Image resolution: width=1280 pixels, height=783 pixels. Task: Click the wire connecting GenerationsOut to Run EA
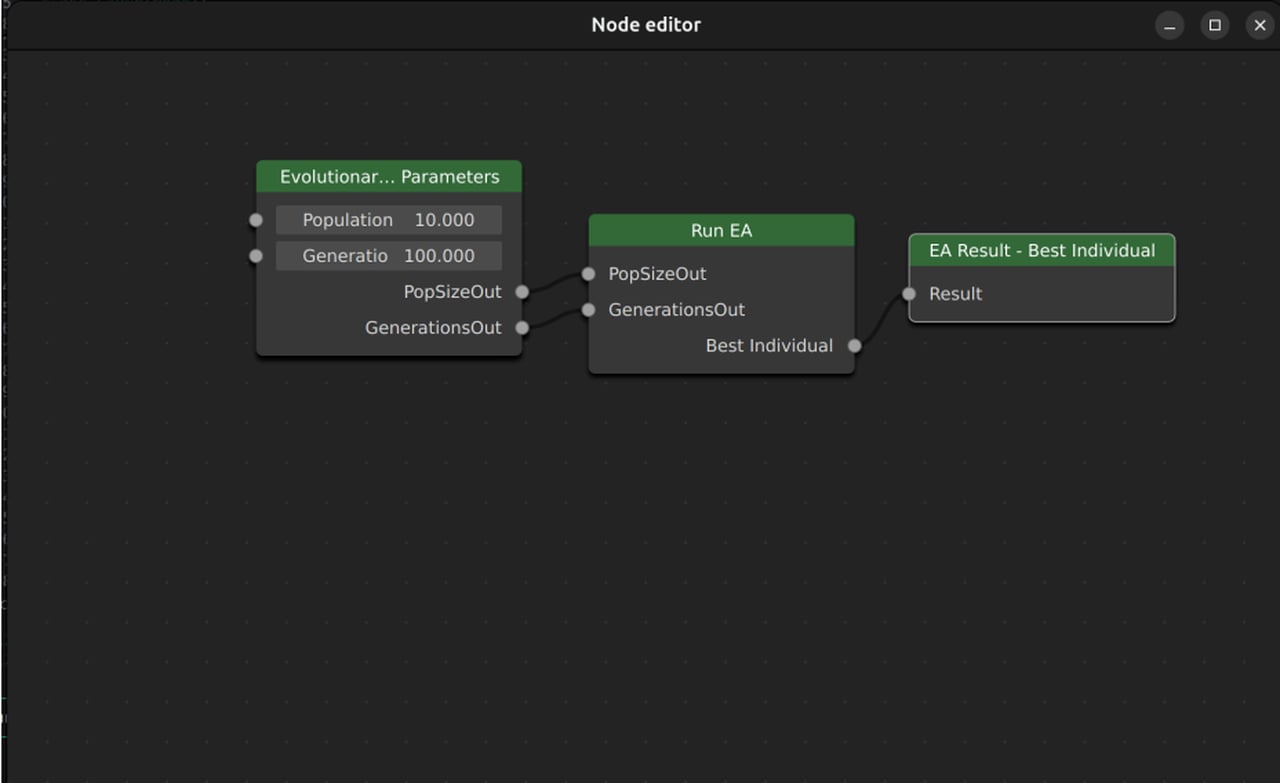coord(555,319)
